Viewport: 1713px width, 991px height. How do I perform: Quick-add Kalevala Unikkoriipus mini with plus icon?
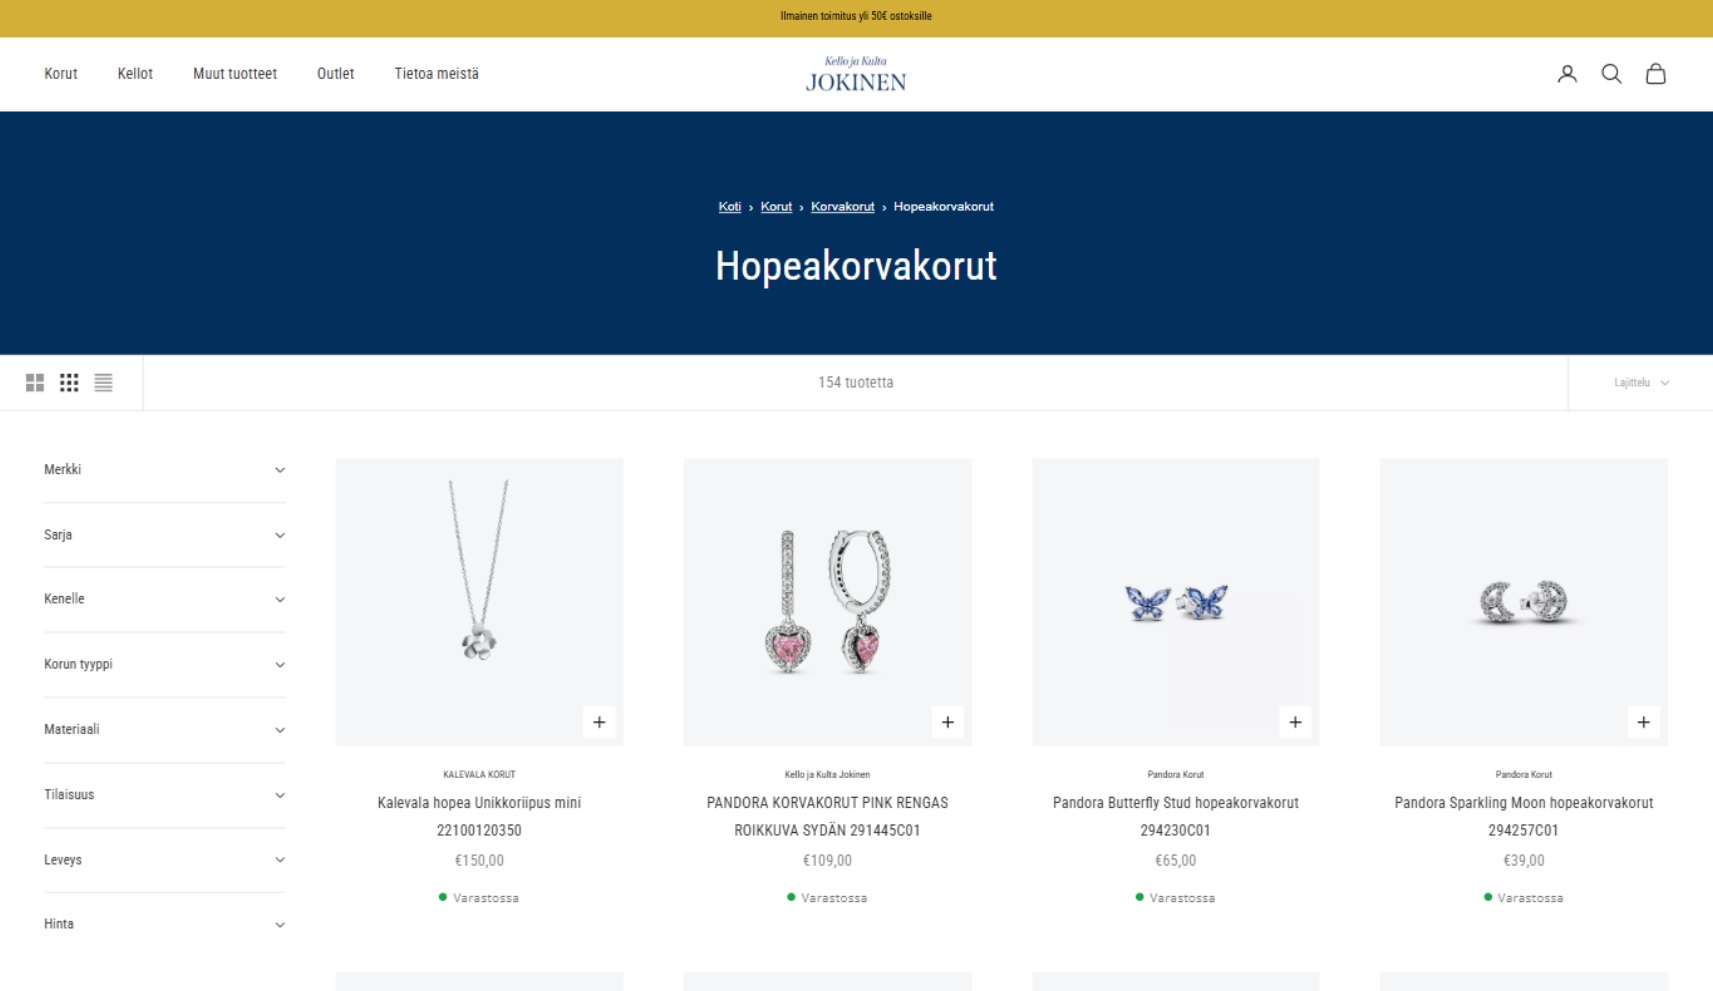point(599,722)
